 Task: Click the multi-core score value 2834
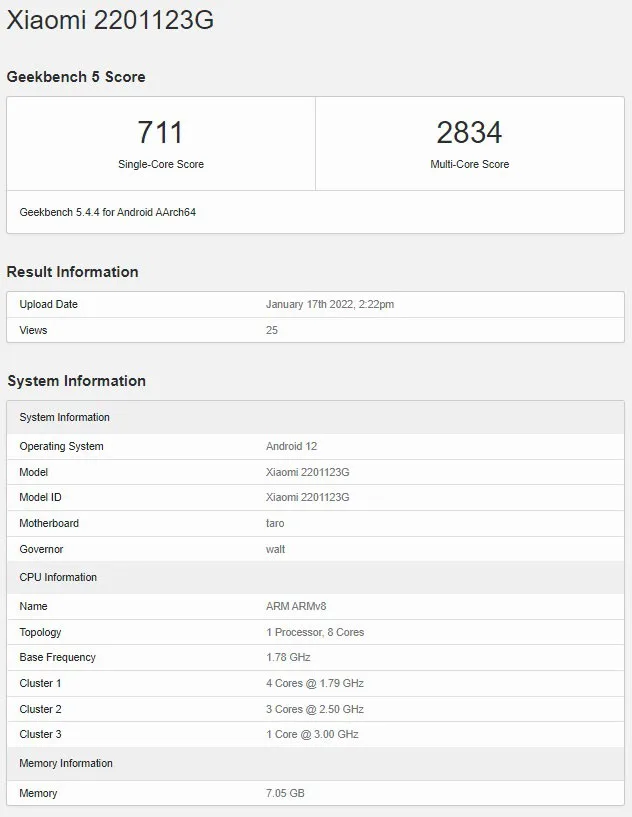point(469,132)
